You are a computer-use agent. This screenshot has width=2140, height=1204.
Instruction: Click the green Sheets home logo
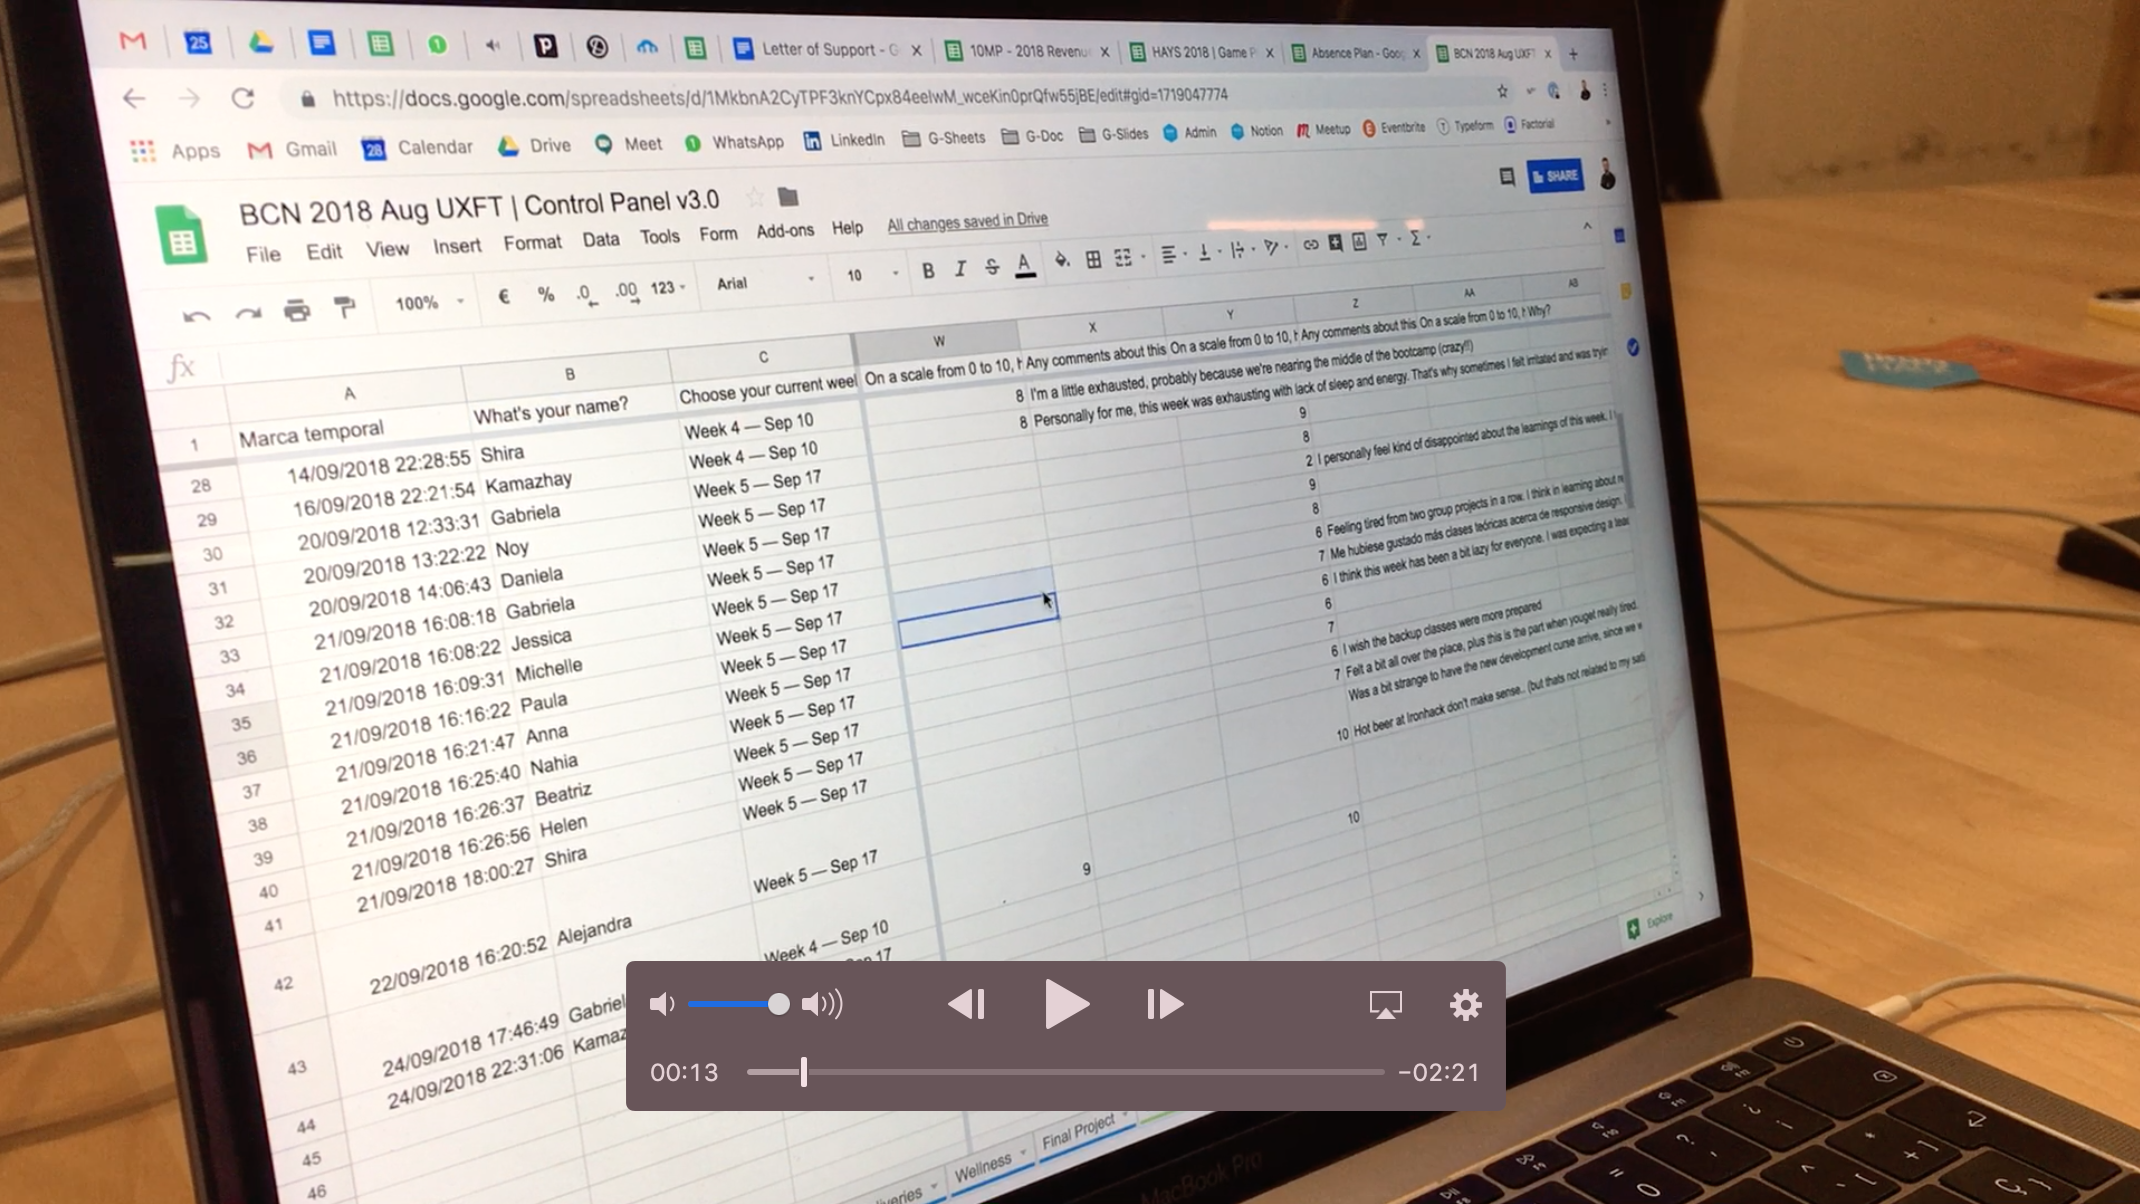pos(182,237)
